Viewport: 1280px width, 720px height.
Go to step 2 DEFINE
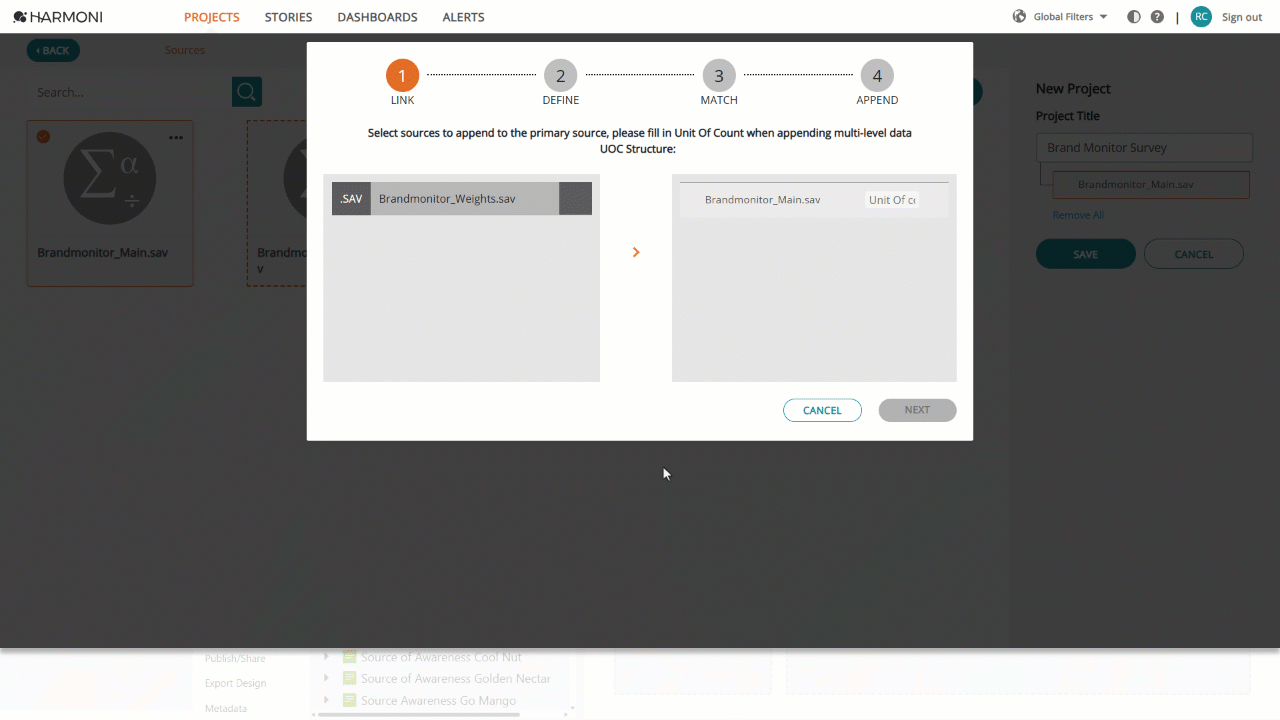(x=561, y=76)
